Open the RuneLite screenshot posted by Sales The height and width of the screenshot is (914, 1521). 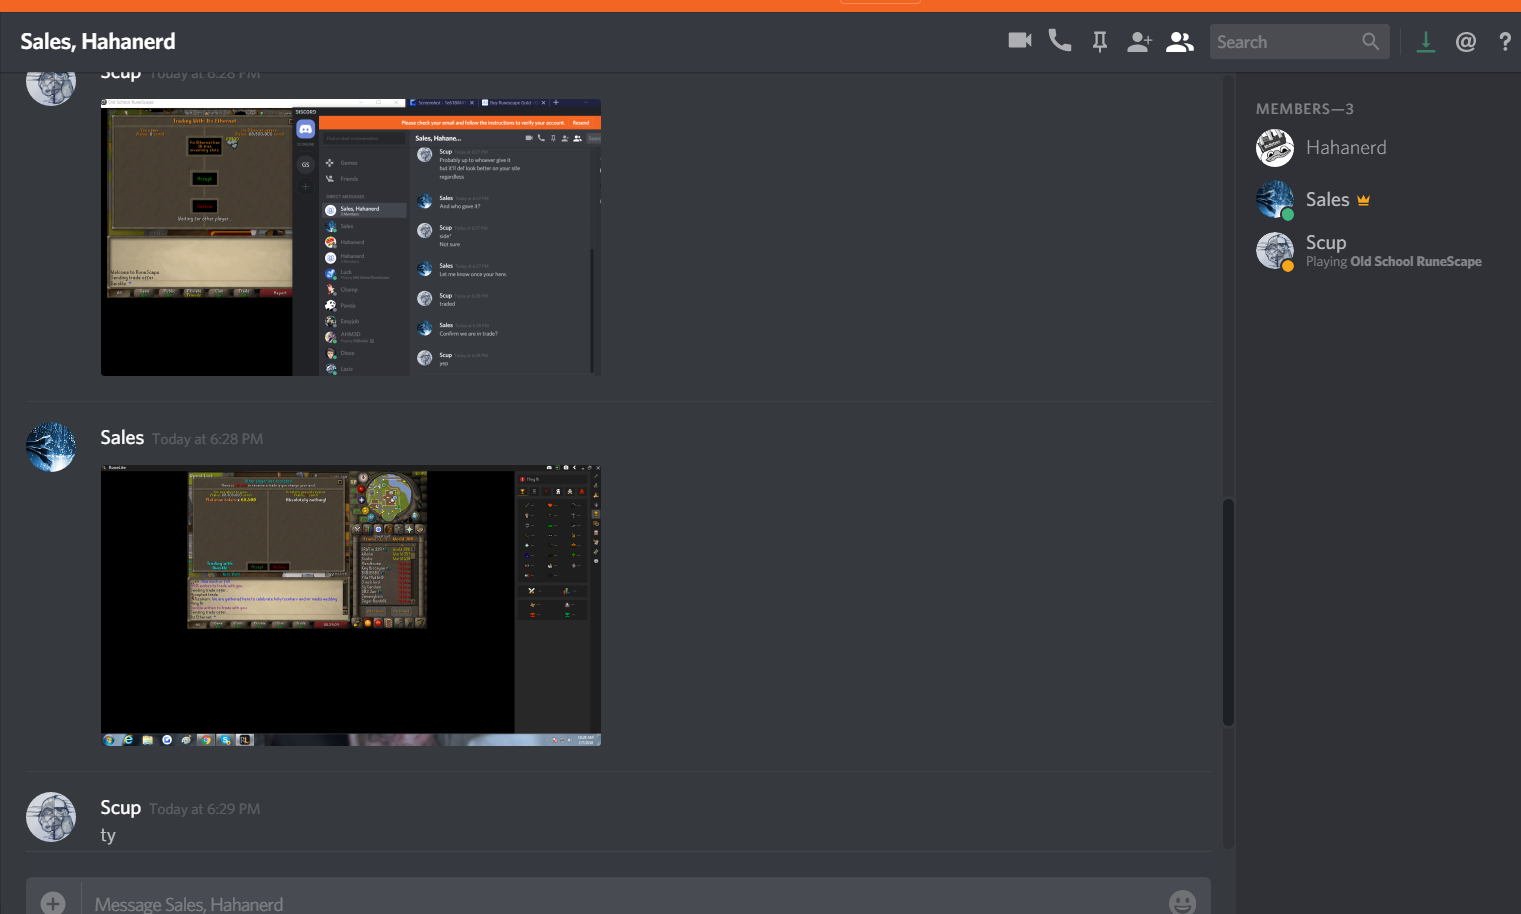click(x=351, y=605)
